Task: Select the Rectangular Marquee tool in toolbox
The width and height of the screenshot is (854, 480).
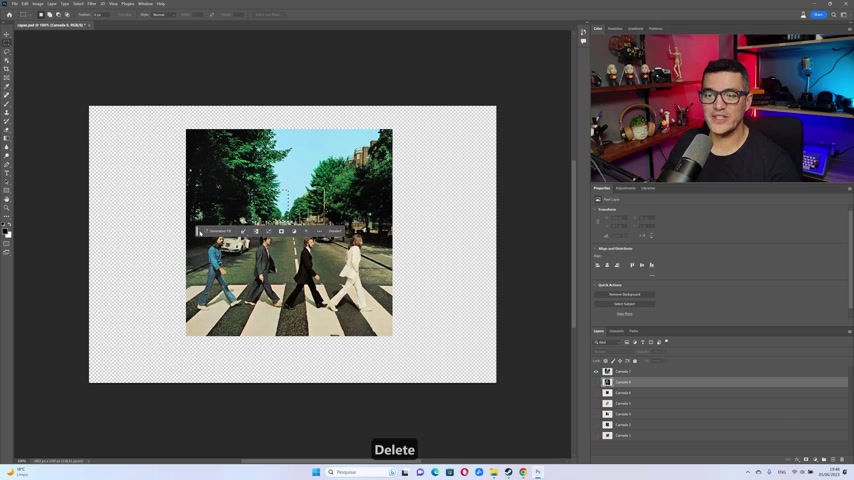Action: pos(7,43)
